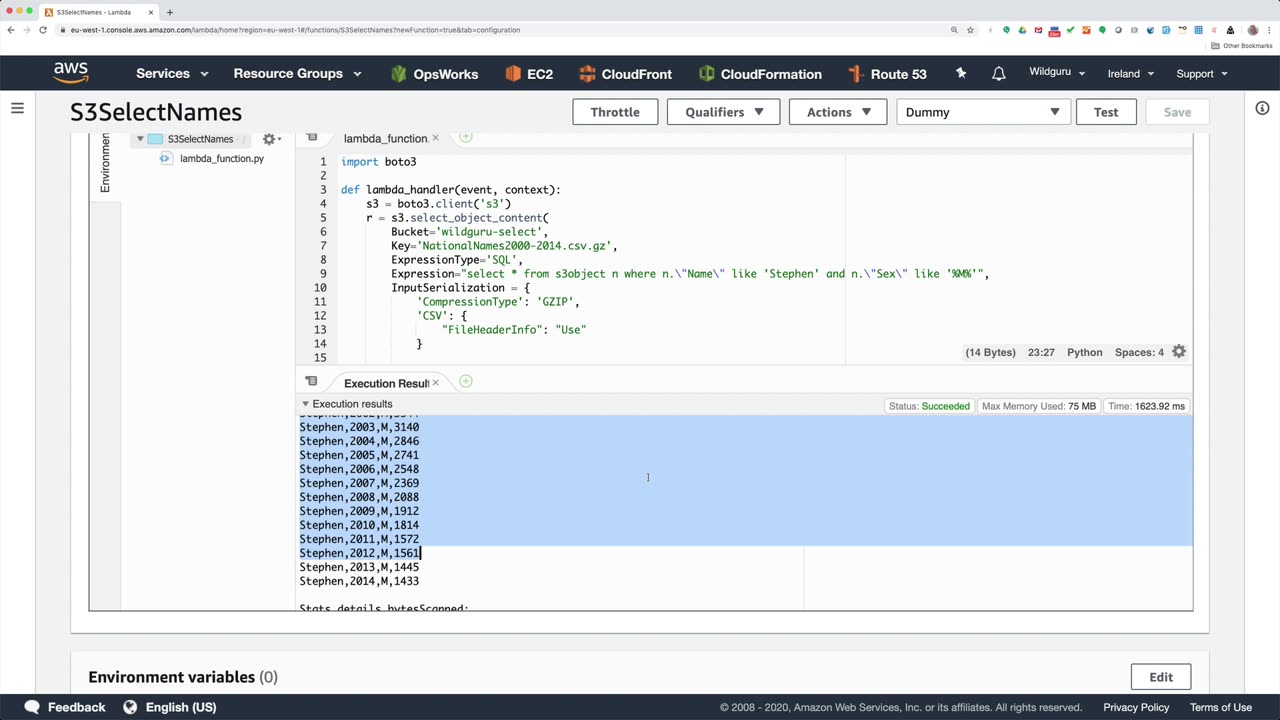The height and width of the screenshot is (720, 1280).
Task: Open the Dummy test event dropdown
Action: 983,112
